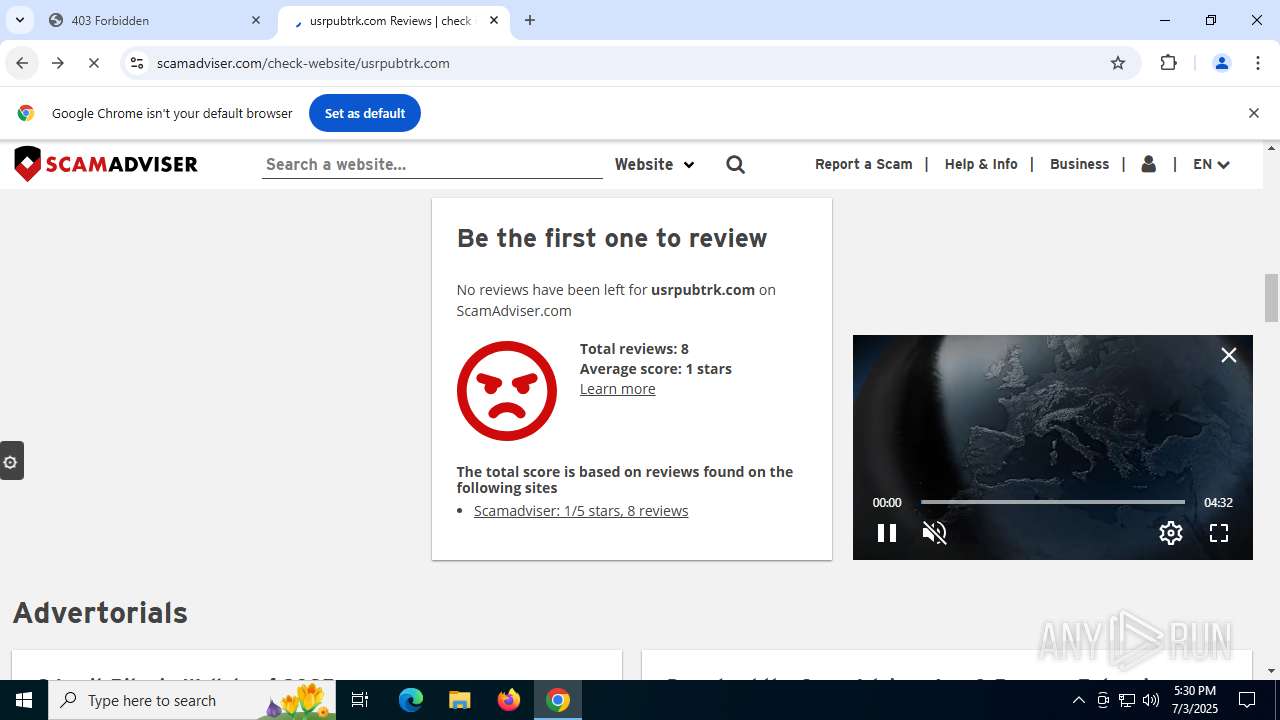Screen dimensions: 1280x720
Task: Enter fullscreen on the video player
Action: tap(1218, 533)
